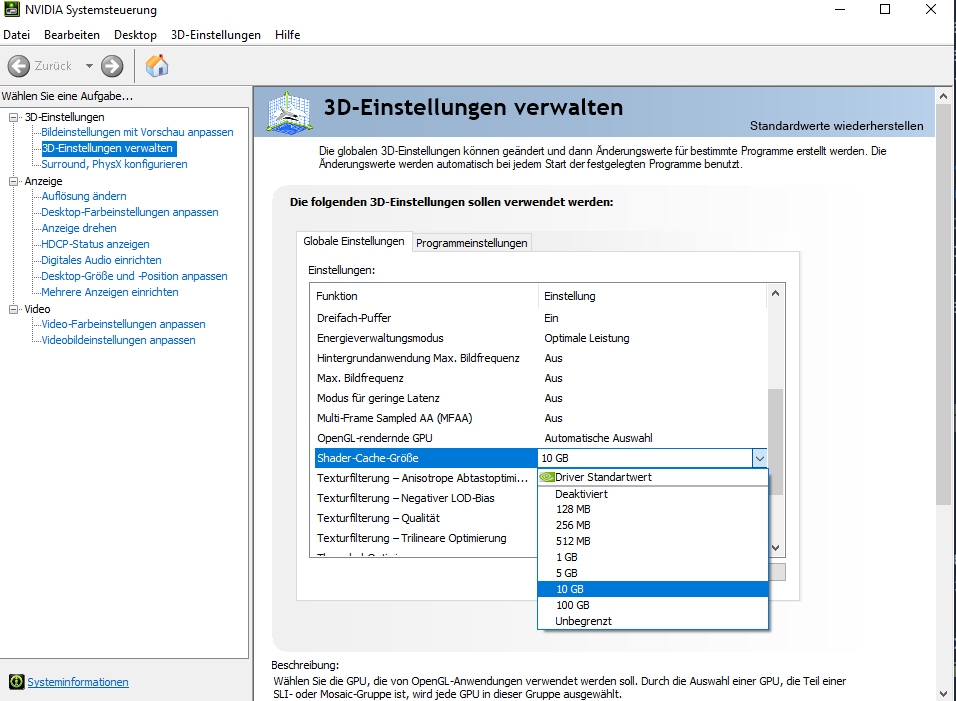This screenshot has height=701, width=956.
Task: Select Unbegrenzt from the cache size list
Action: pos(583,621)
